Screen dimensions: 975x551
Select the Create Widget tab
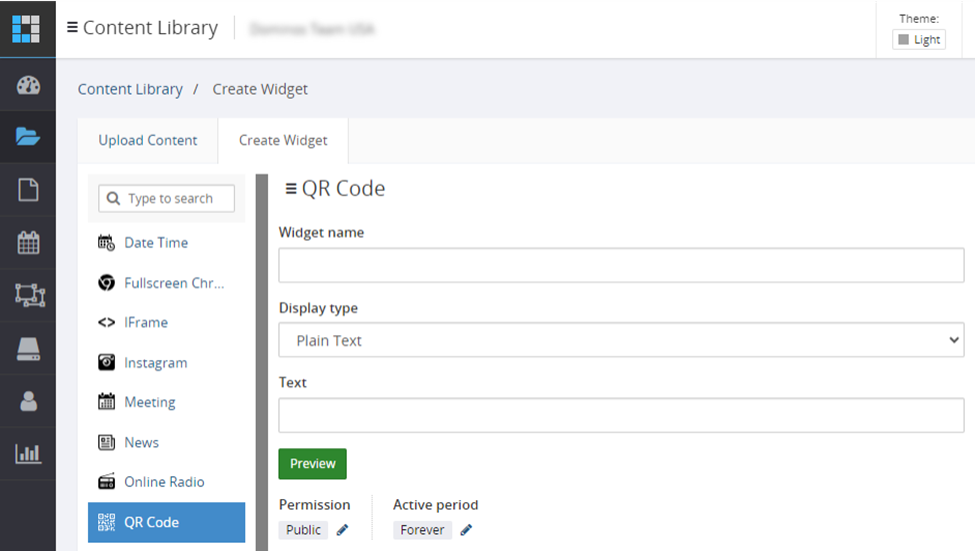(x=283, y=141)
